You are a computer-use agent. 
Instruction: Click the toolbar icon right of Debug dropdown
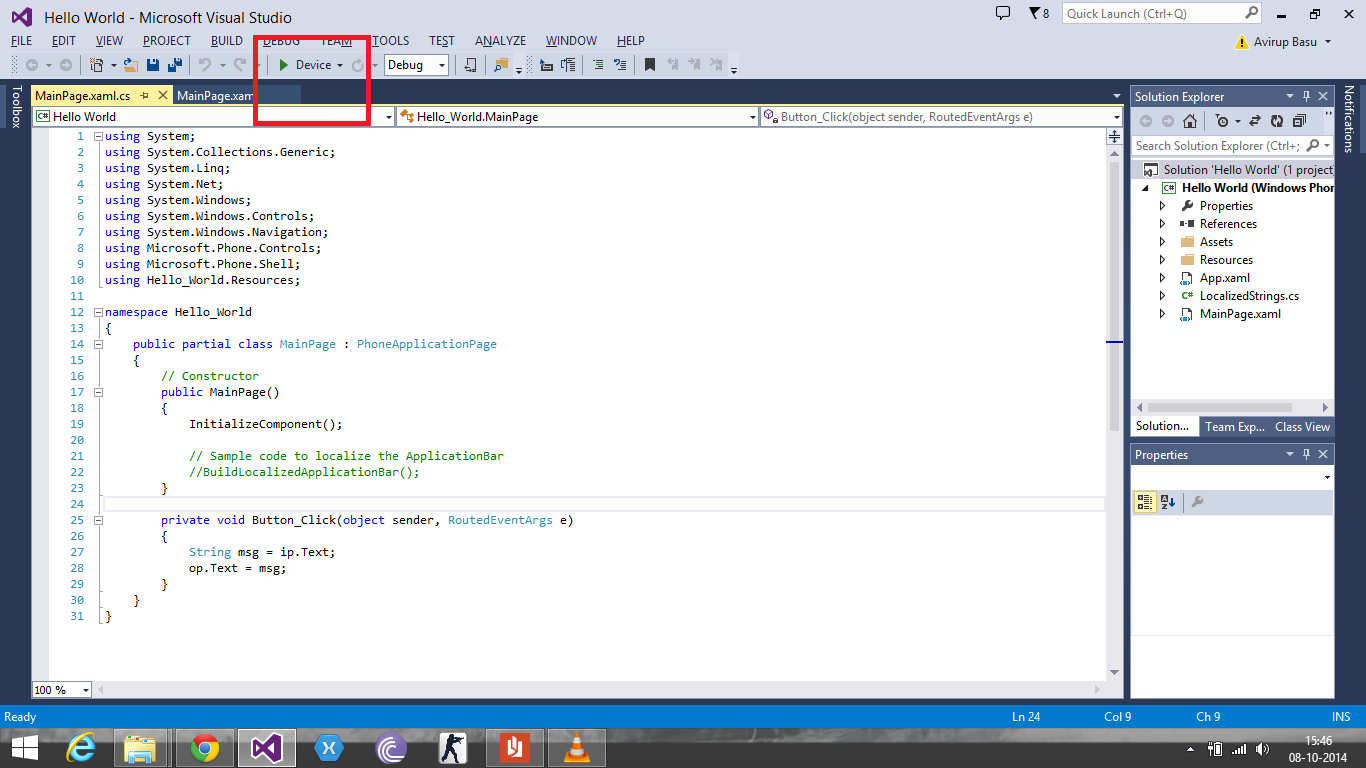point(470,65)
